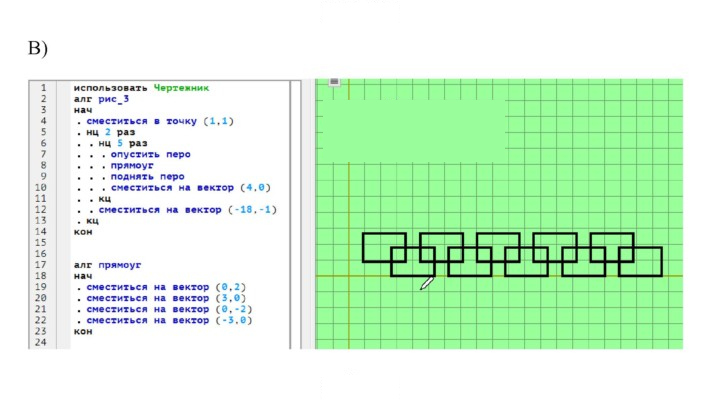Click 'сместиться на вектор (-18,-1)' line
This screenshot has width=720, height=404.
coord(187,210)
